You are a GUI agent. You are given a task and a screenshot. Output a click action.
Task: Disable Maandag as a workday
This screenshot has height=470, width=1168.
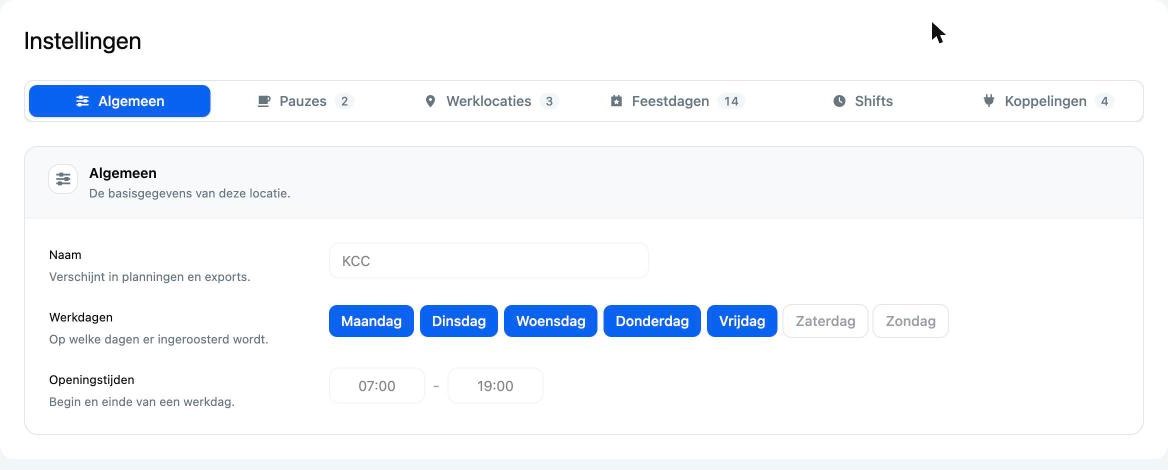pyautogui.click(x=371, y=321)
